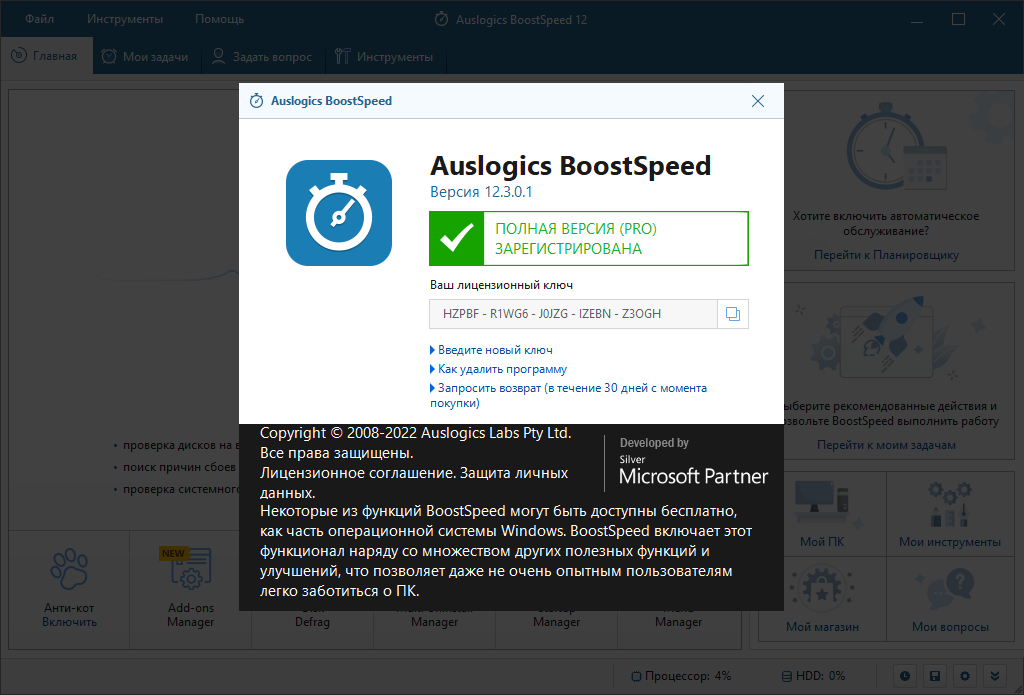Open the Запросить возврат link
1024x695 pixels.
coord(568,395)
